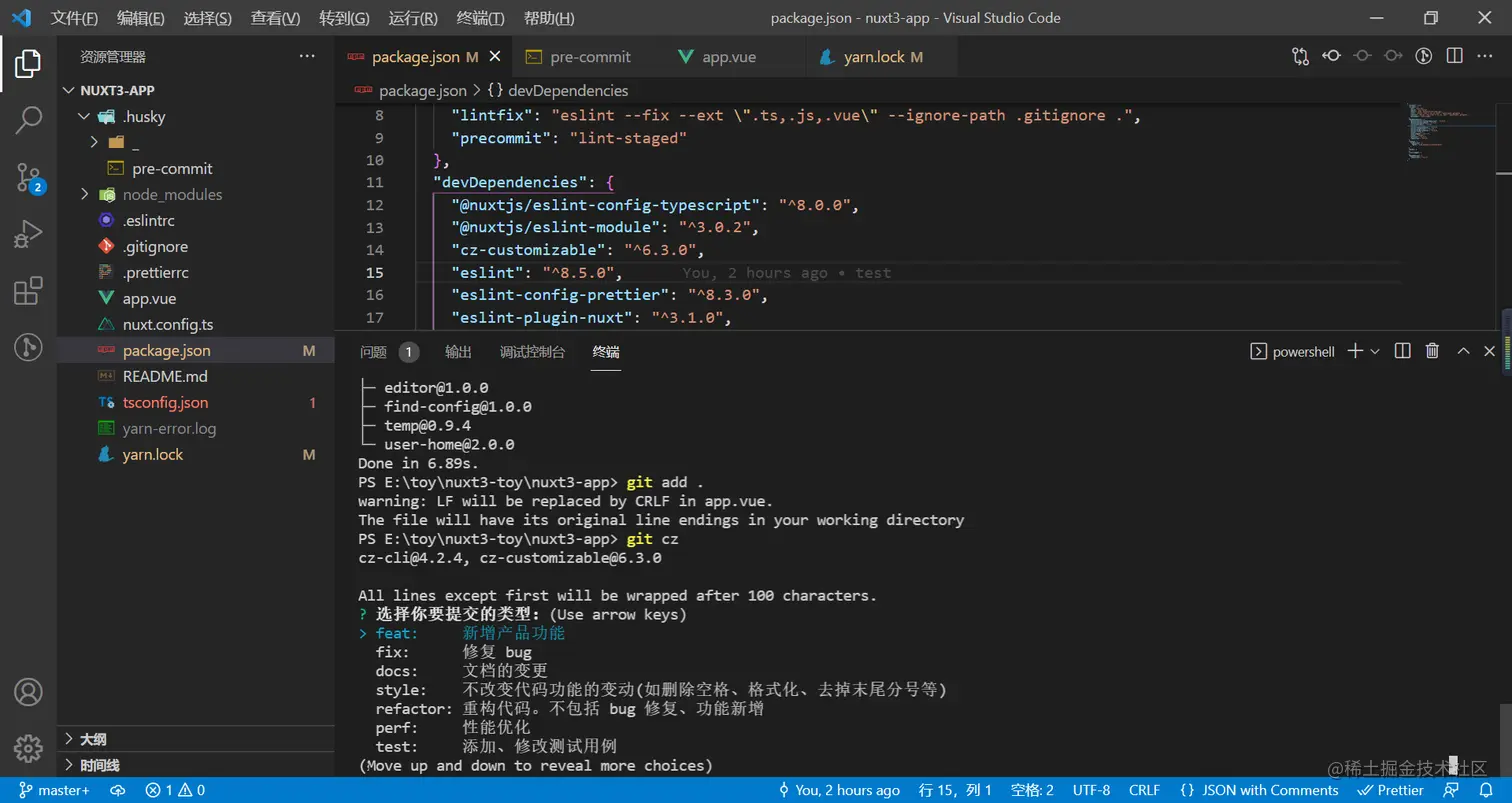Open nuxt.config.ts in the explorer
1512x803 pixels.
[196, 325]
